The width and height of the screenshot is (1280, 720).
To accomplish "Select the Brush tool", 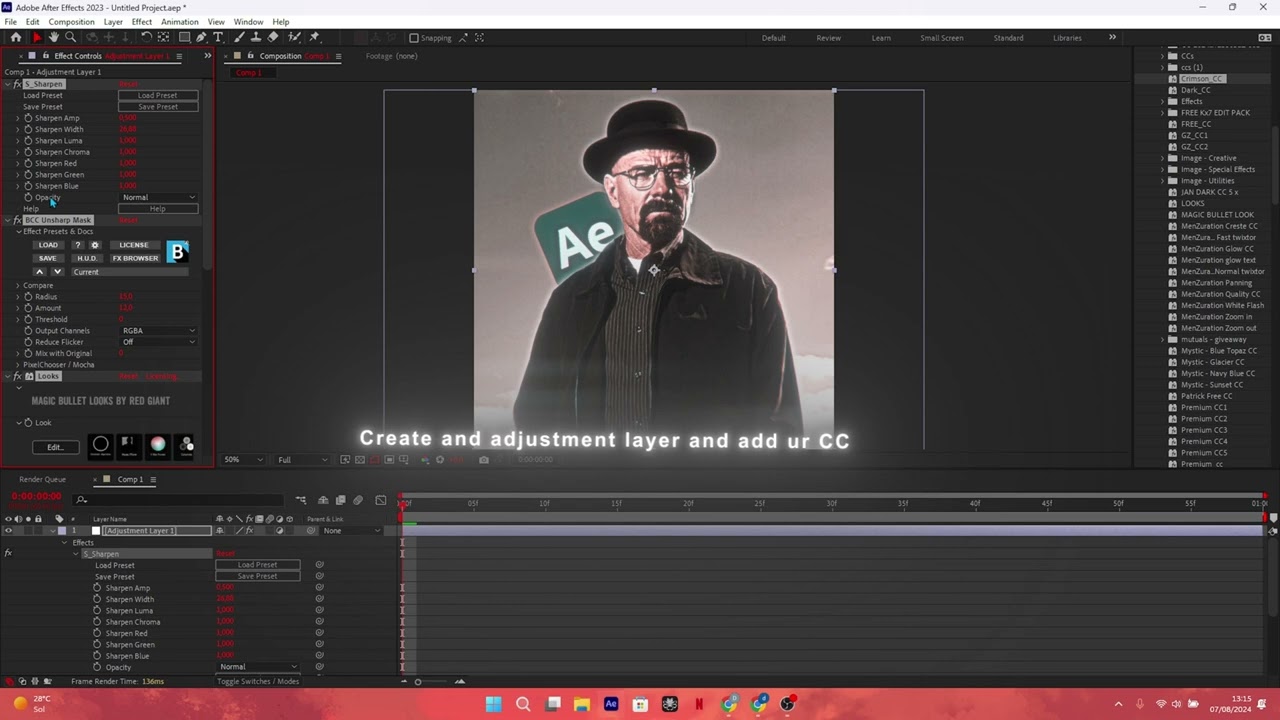I will 240,38.
